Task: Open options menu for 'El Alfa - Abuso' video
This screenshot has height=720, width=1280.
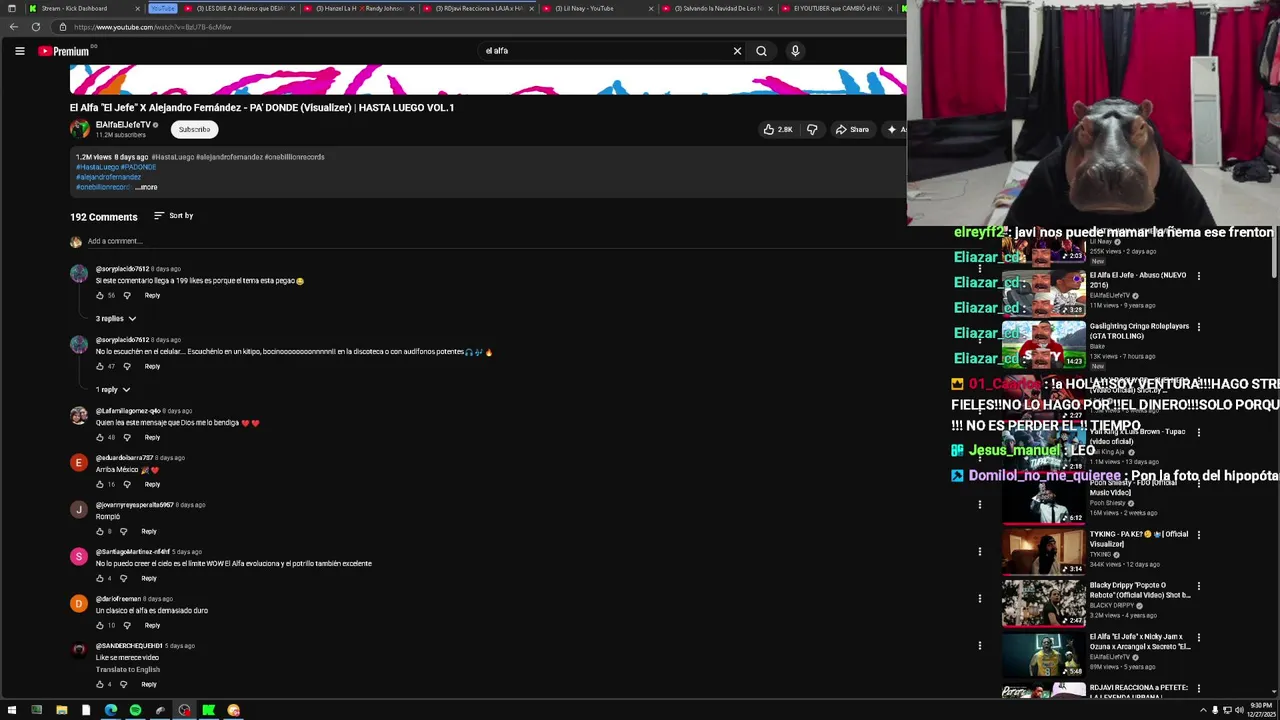Action: pos(1198,276)
